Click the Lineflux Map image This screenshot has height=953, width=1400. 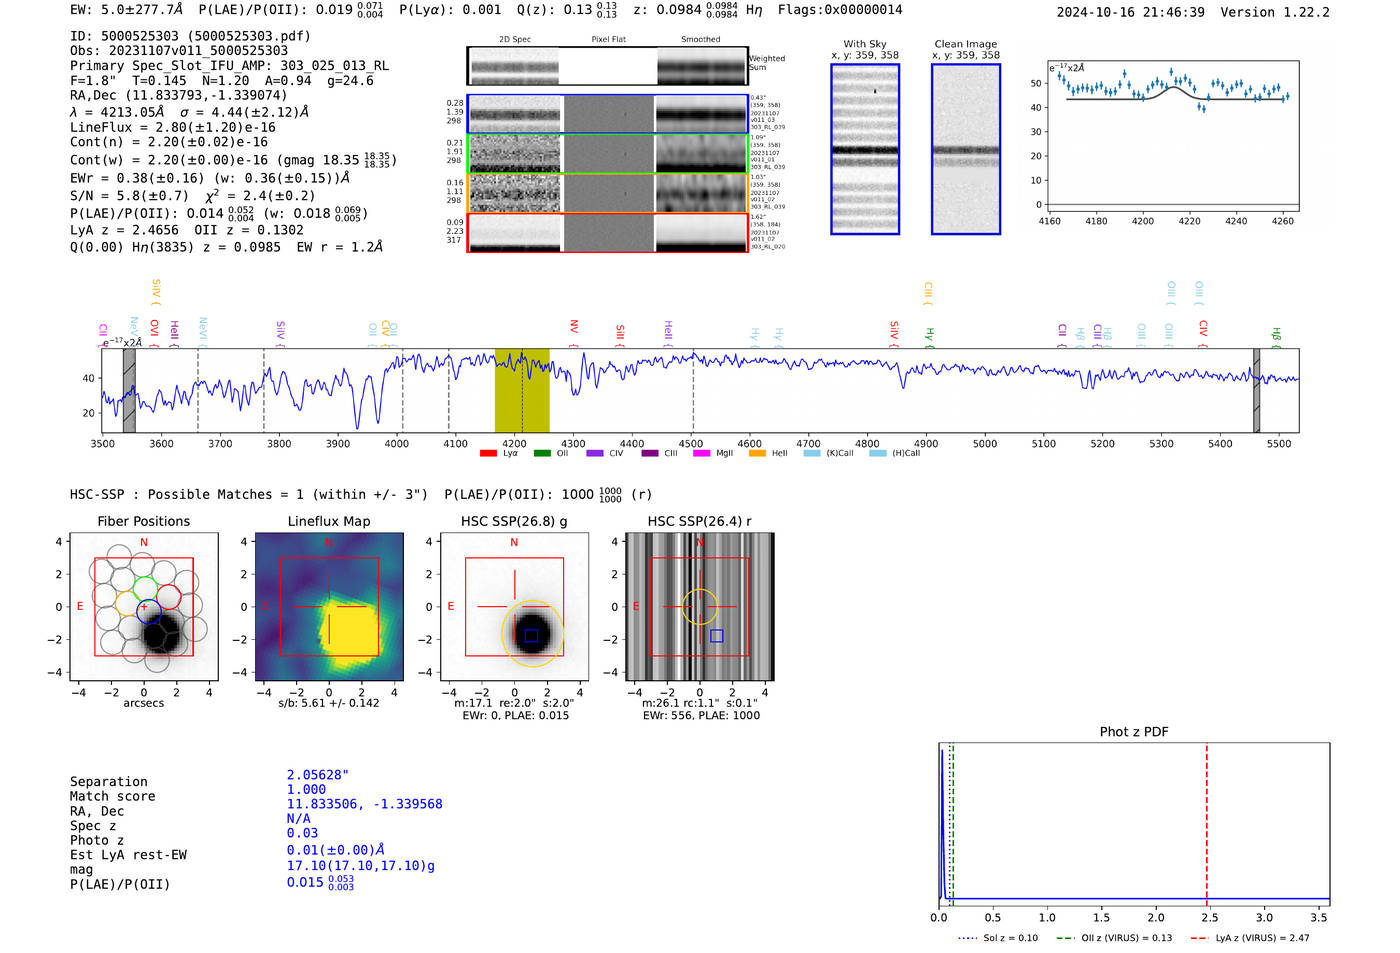[x=329, y=607]
